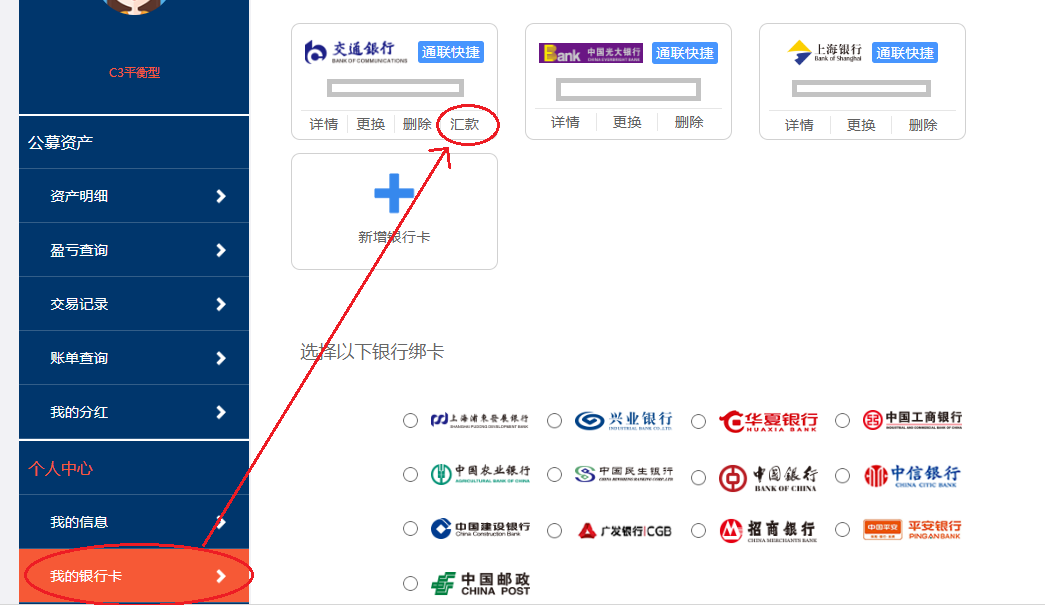Image resolution: width=1045 pixels, height=605 pixels.
Task: Select the Huaxia Bank radio button
Action: tap(699, 421)
